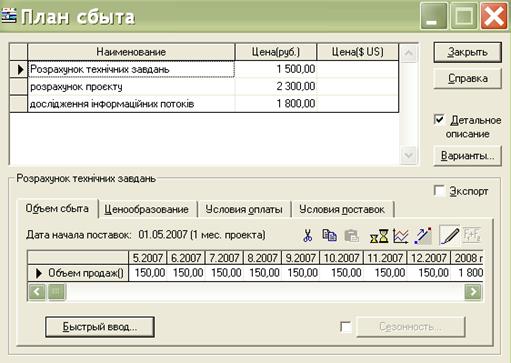This screenshot has height=363, width=511.
Task: Tick the checkbox next to Сезонность
Action: [346, 327]
